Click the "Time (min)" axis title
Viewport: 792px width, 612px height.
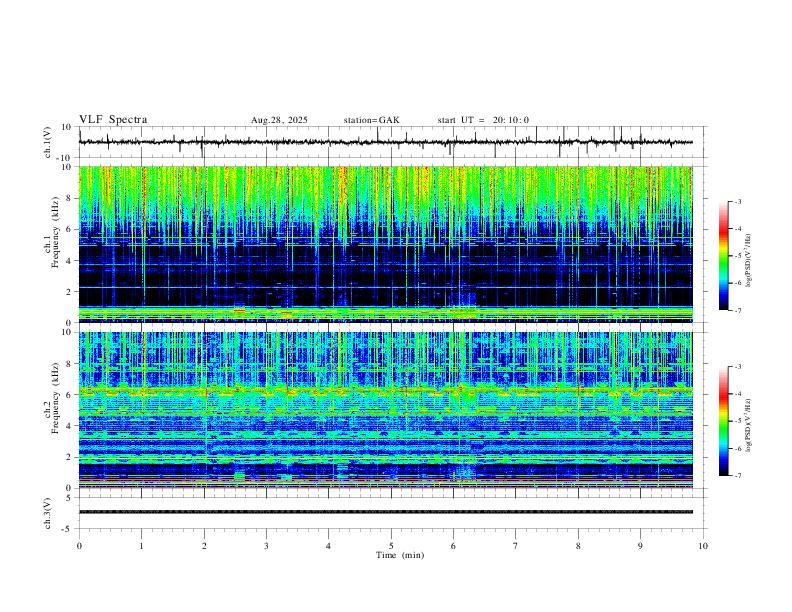click(x=400, y=555)
